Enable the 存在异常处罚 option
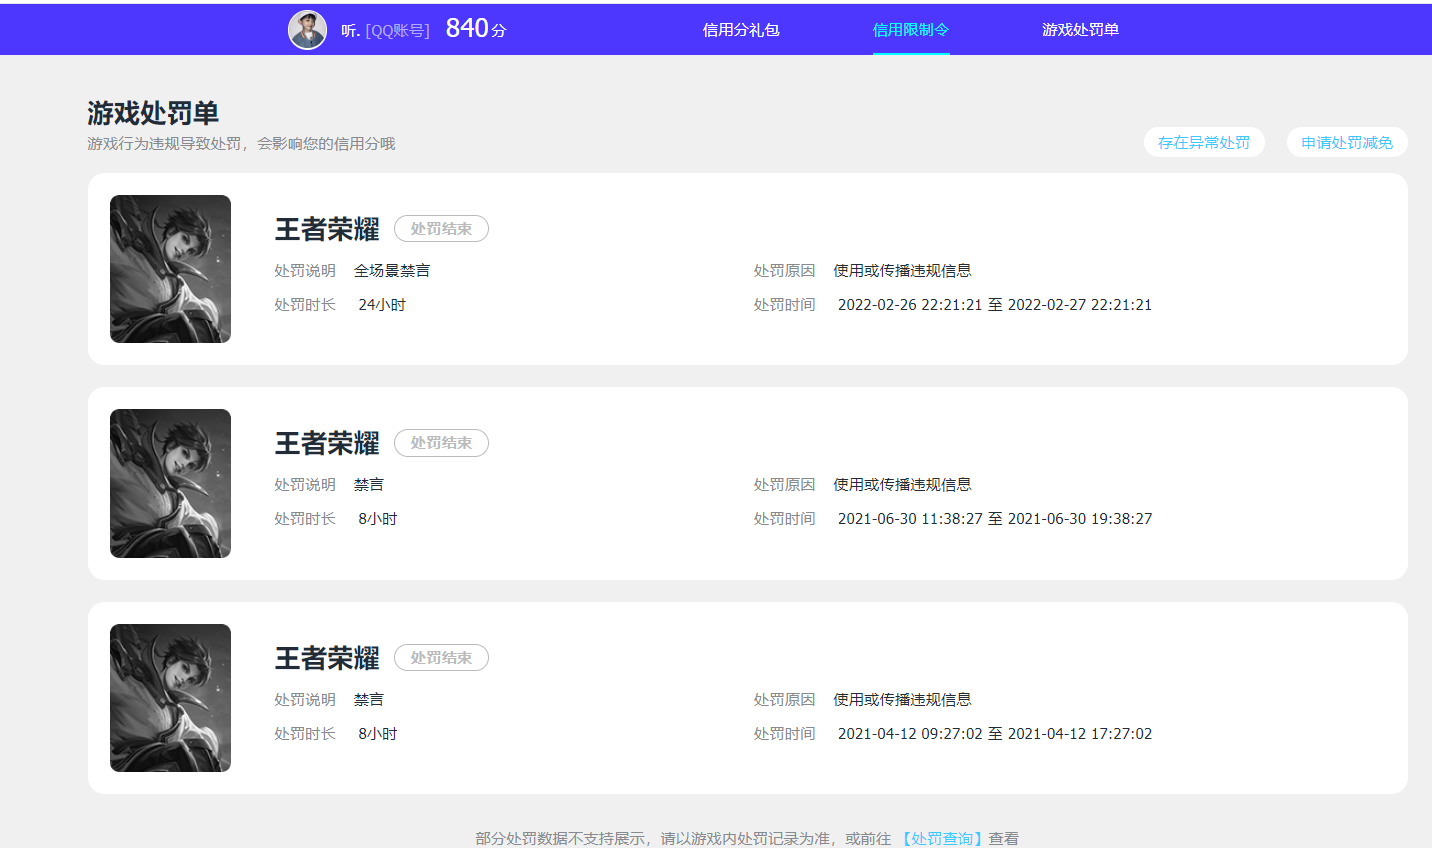This screenshot has width=1432, height=848. point(1204,142)
